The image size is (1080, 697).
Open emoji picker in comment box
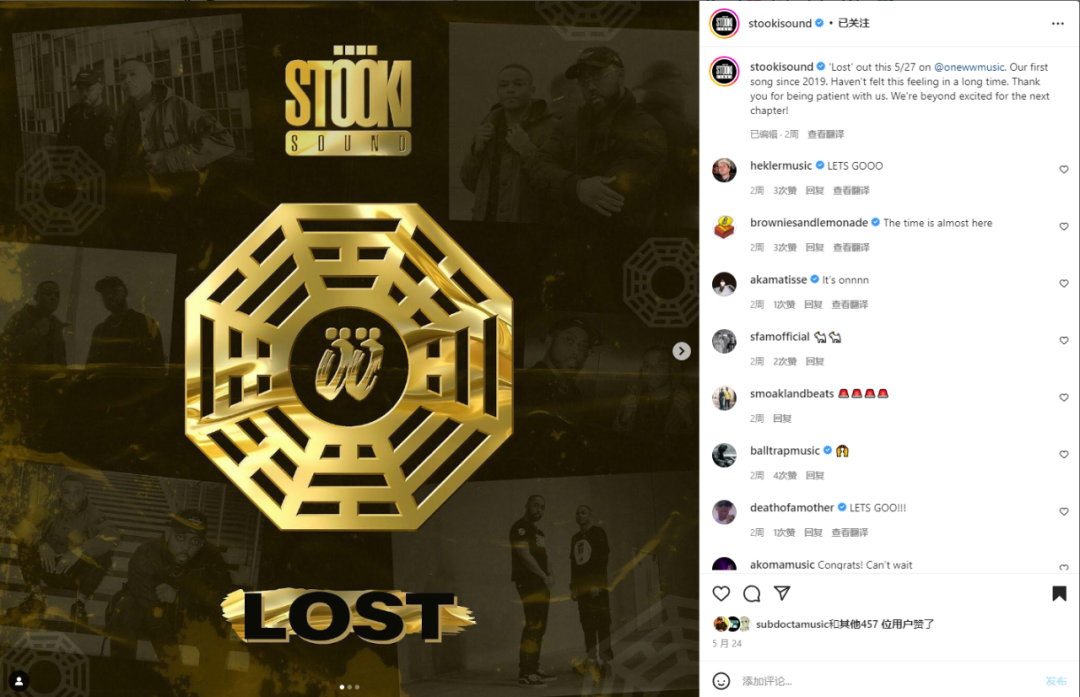coord(721,681)
